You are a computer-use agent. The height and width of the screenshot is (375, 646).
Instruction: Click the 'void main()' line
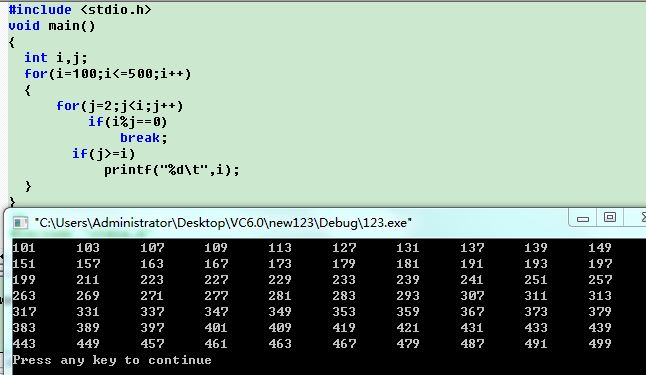[x=52, y=26]
